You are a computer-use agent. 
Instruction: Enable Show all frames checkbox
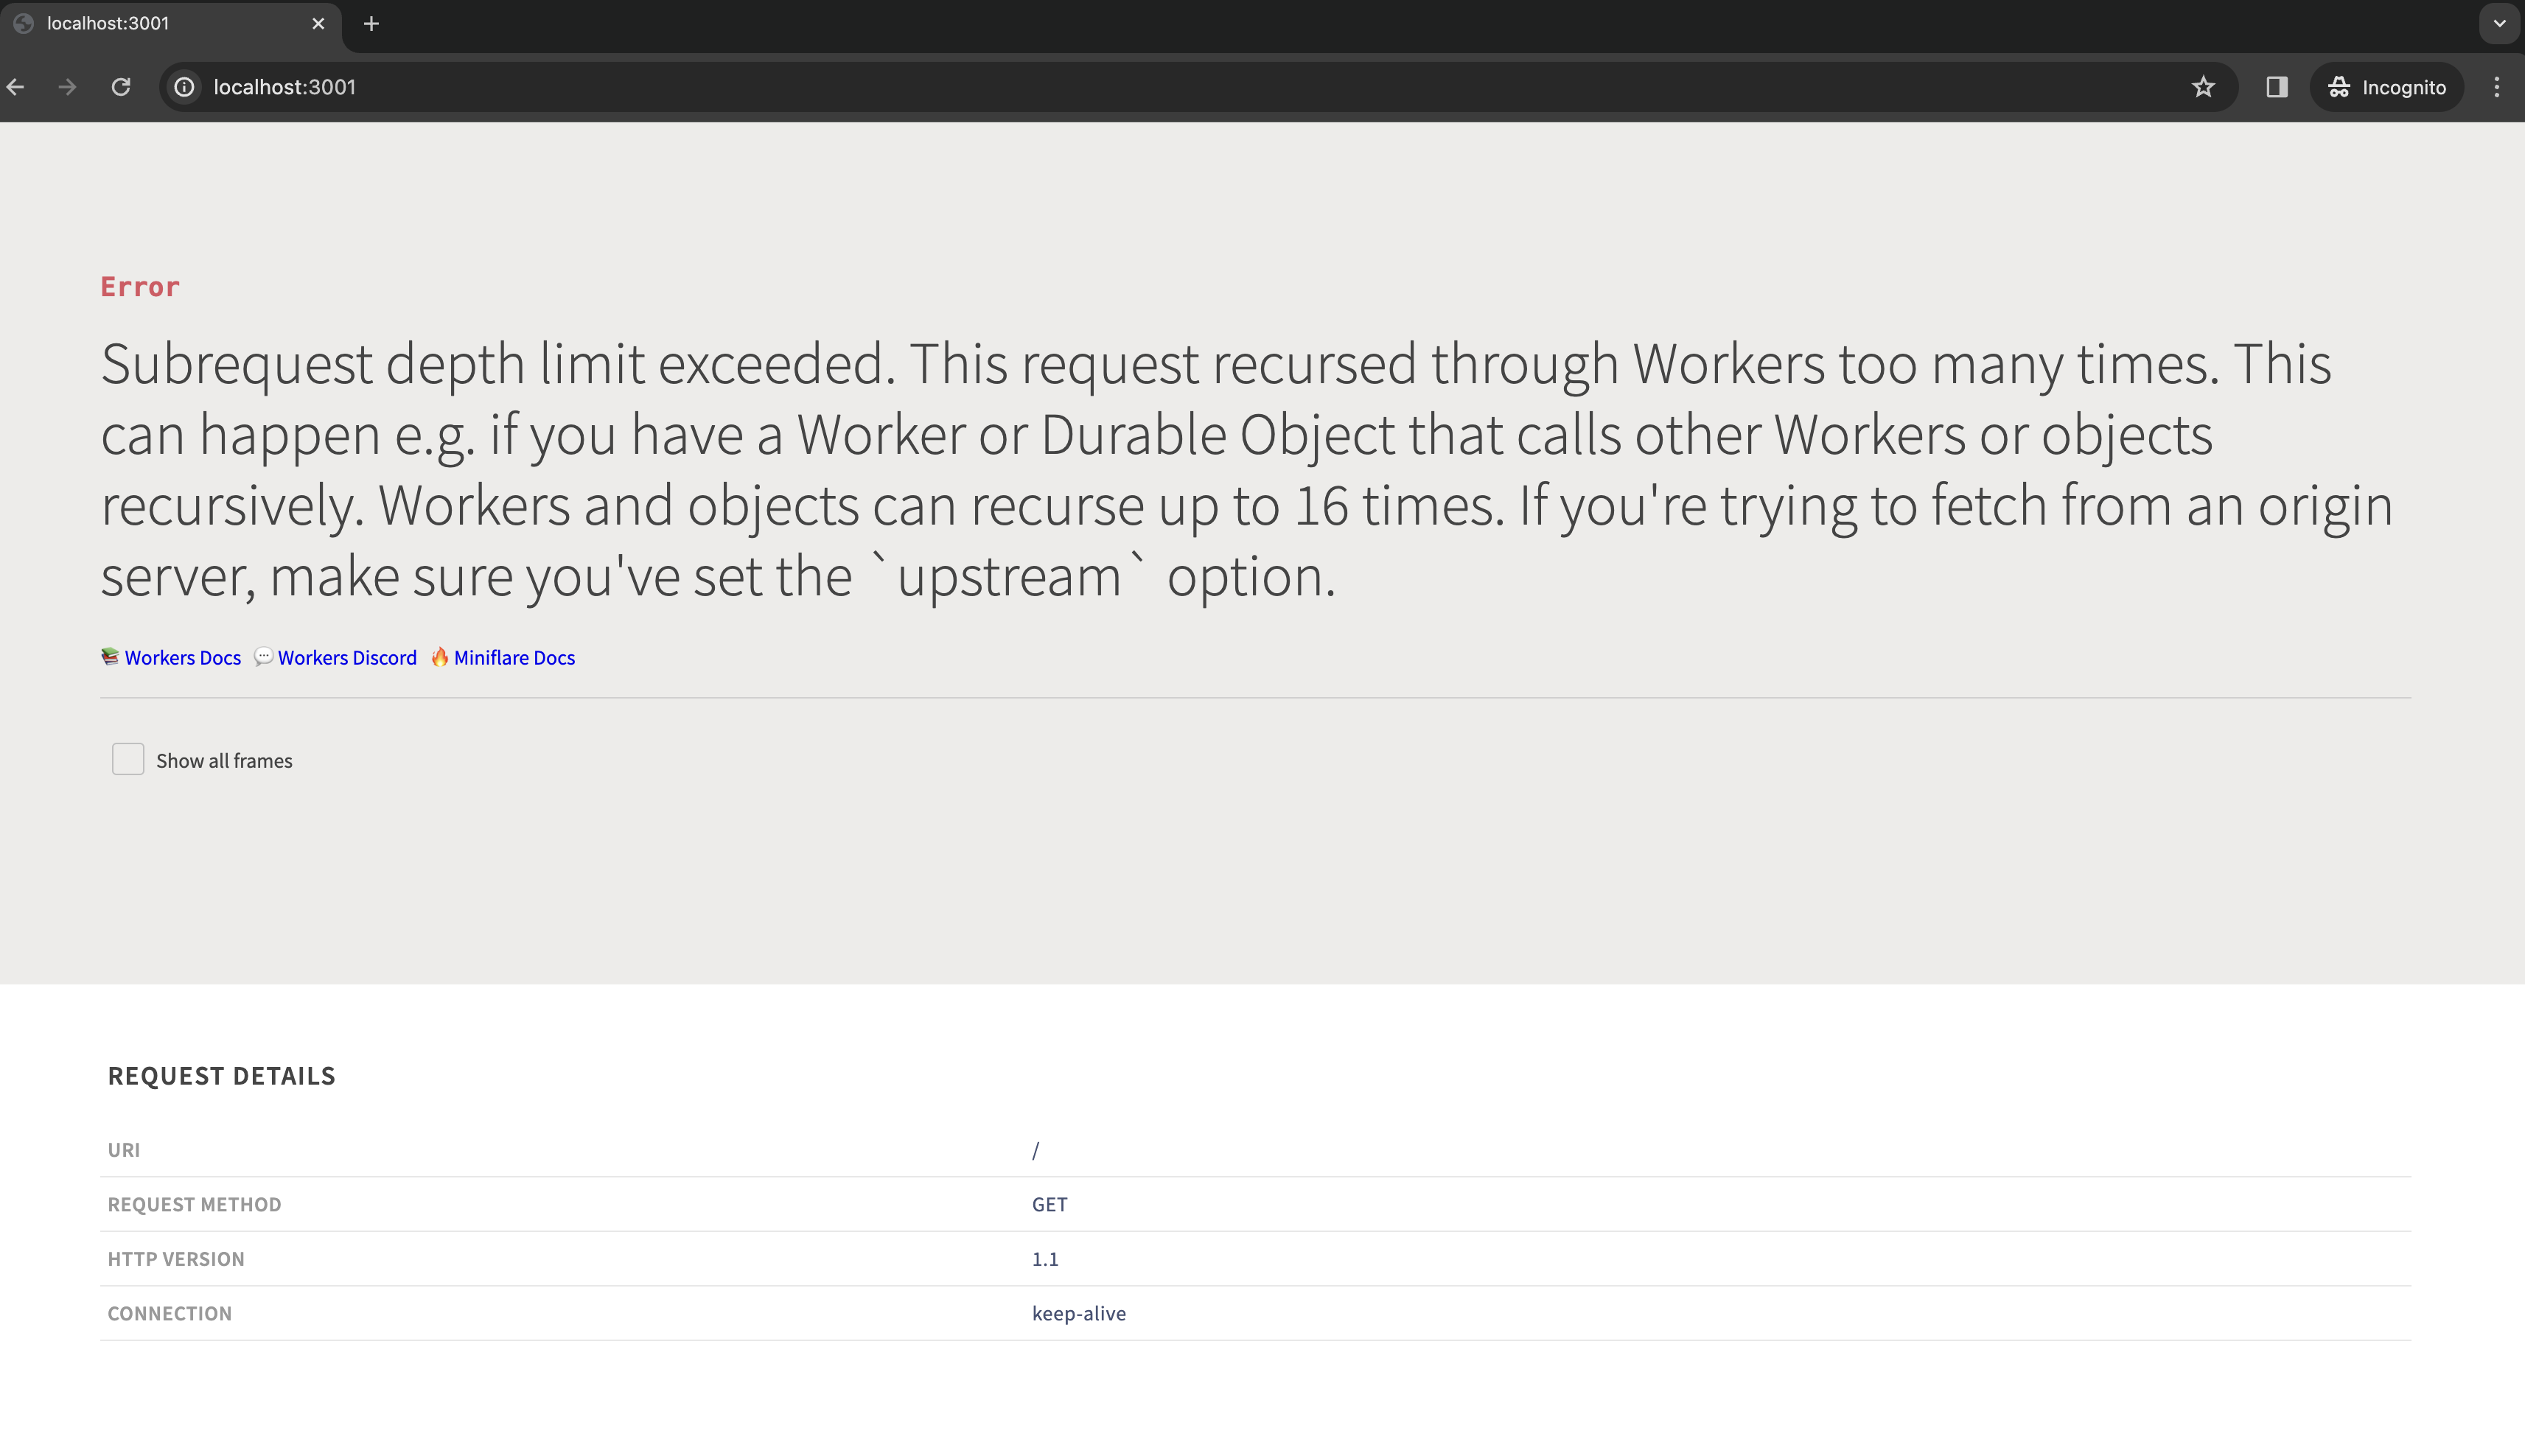128,759
